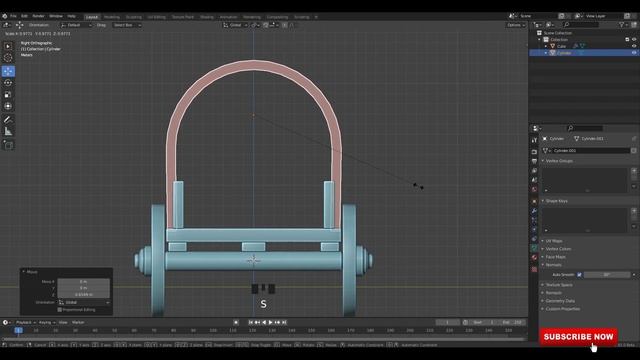The image size is (640, 360).
Task: Collapse the Shape Keys panel
Action: coord(557,201)
